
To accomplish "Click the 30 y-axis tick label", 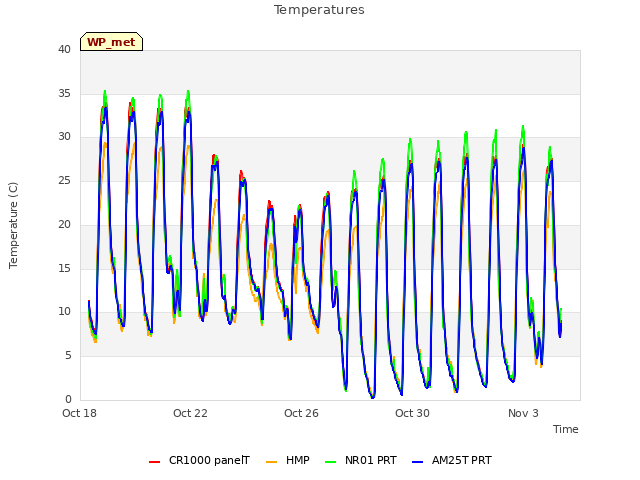I will coord(64,137).
